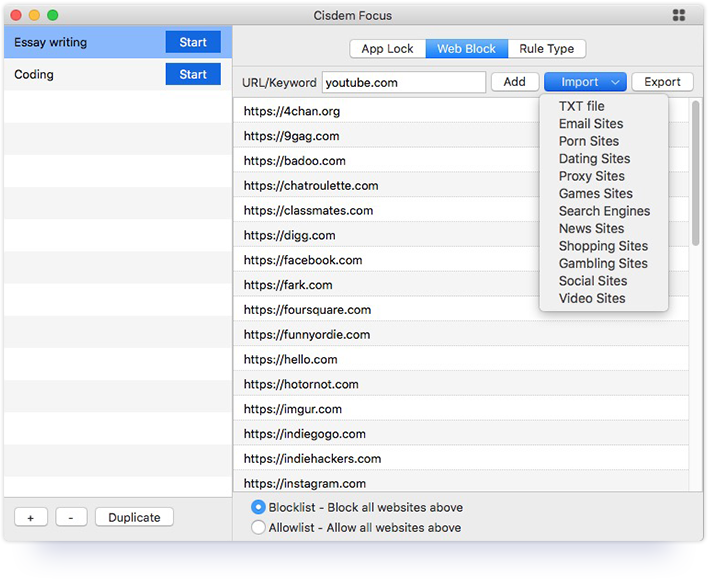Viewport: 708px width, 581px height.
Task: Duplicate the selected profile
Action: [x=134, y=517]
